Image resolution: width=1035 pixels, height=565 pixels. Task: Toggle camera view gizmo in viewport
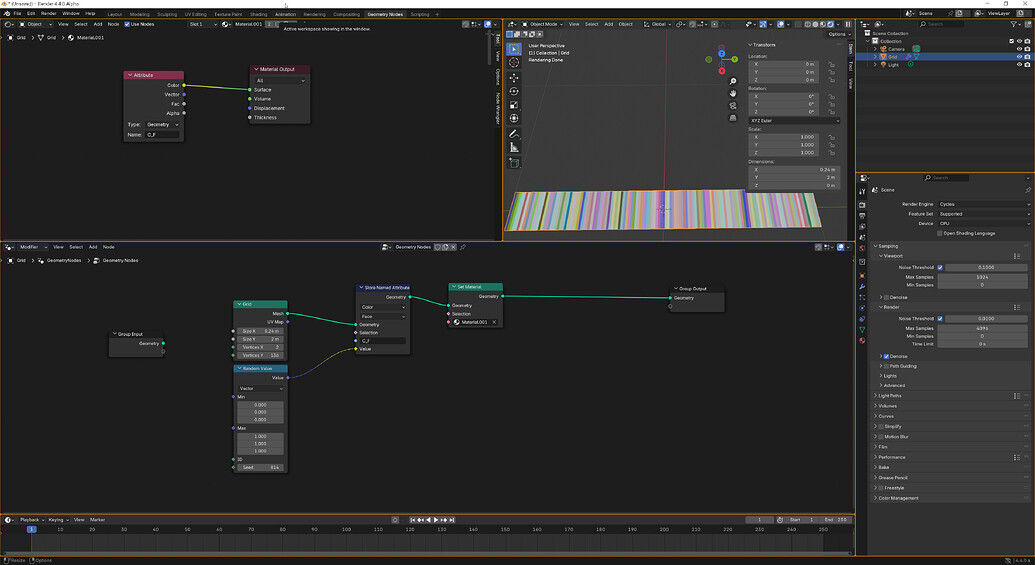[733, 106]
